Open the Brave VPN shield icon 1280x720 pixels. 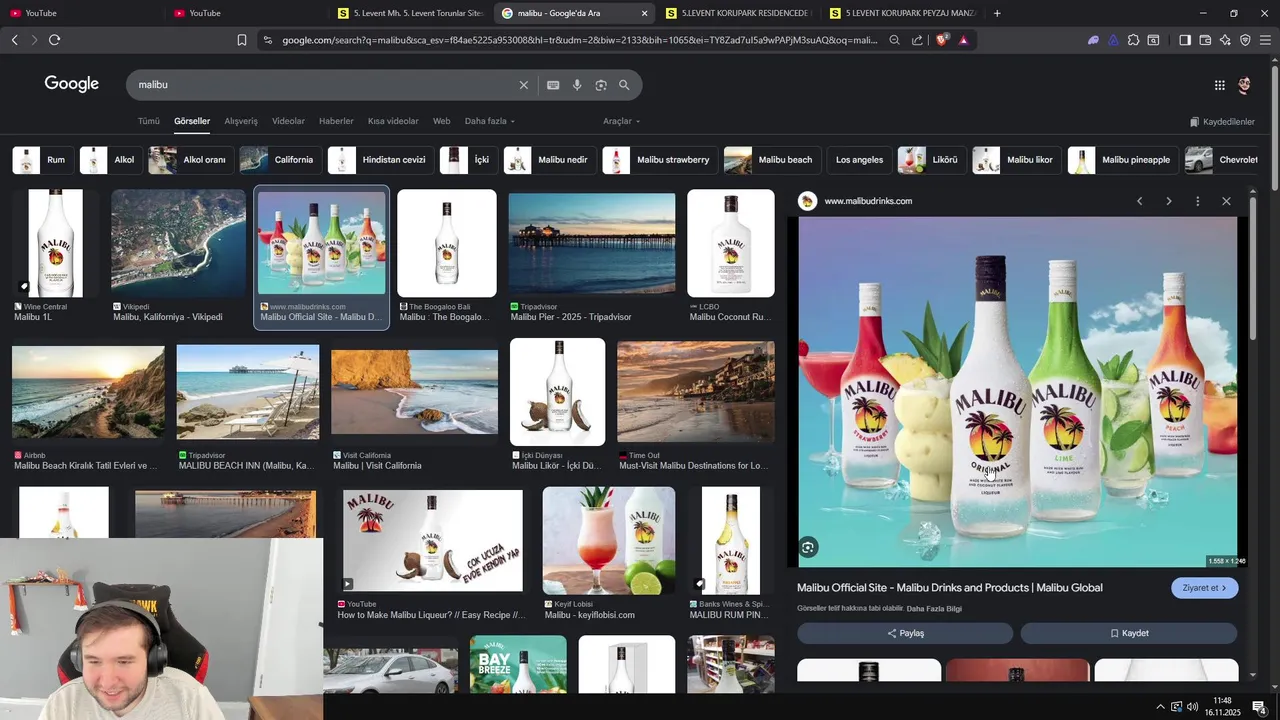[1245, 40]
